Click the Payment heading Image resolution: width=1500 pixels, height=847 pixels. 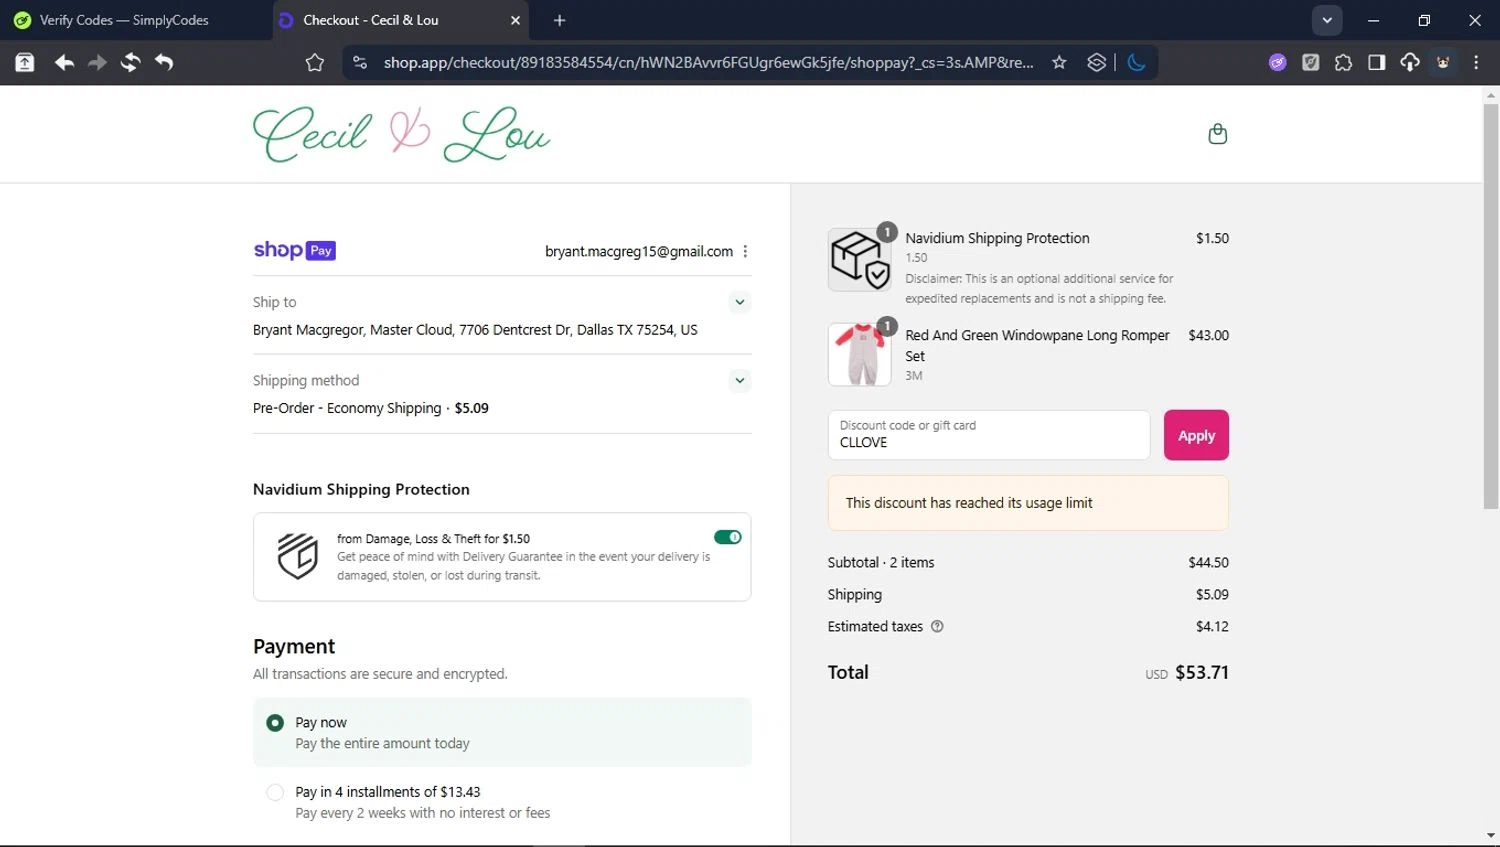click(x=294, y=647)
